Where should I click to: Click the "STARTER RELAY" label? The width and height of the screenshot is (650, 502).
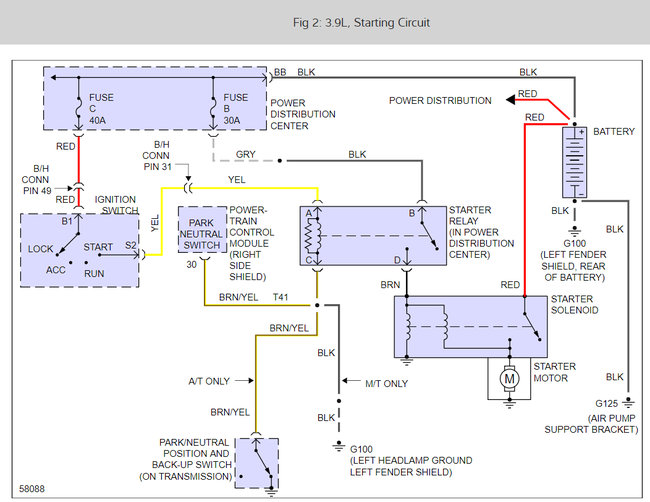point(470,216)
